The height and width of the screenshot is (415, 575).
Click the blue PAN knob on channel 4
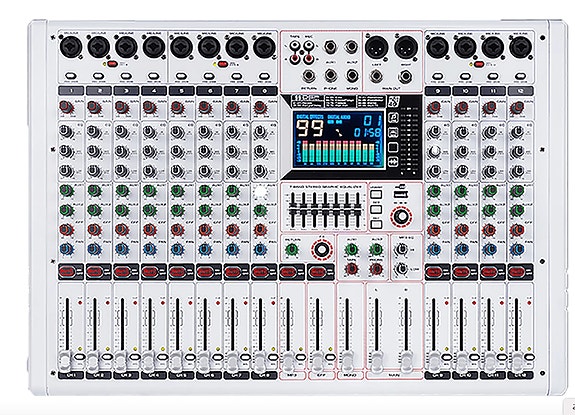(150, 249)
